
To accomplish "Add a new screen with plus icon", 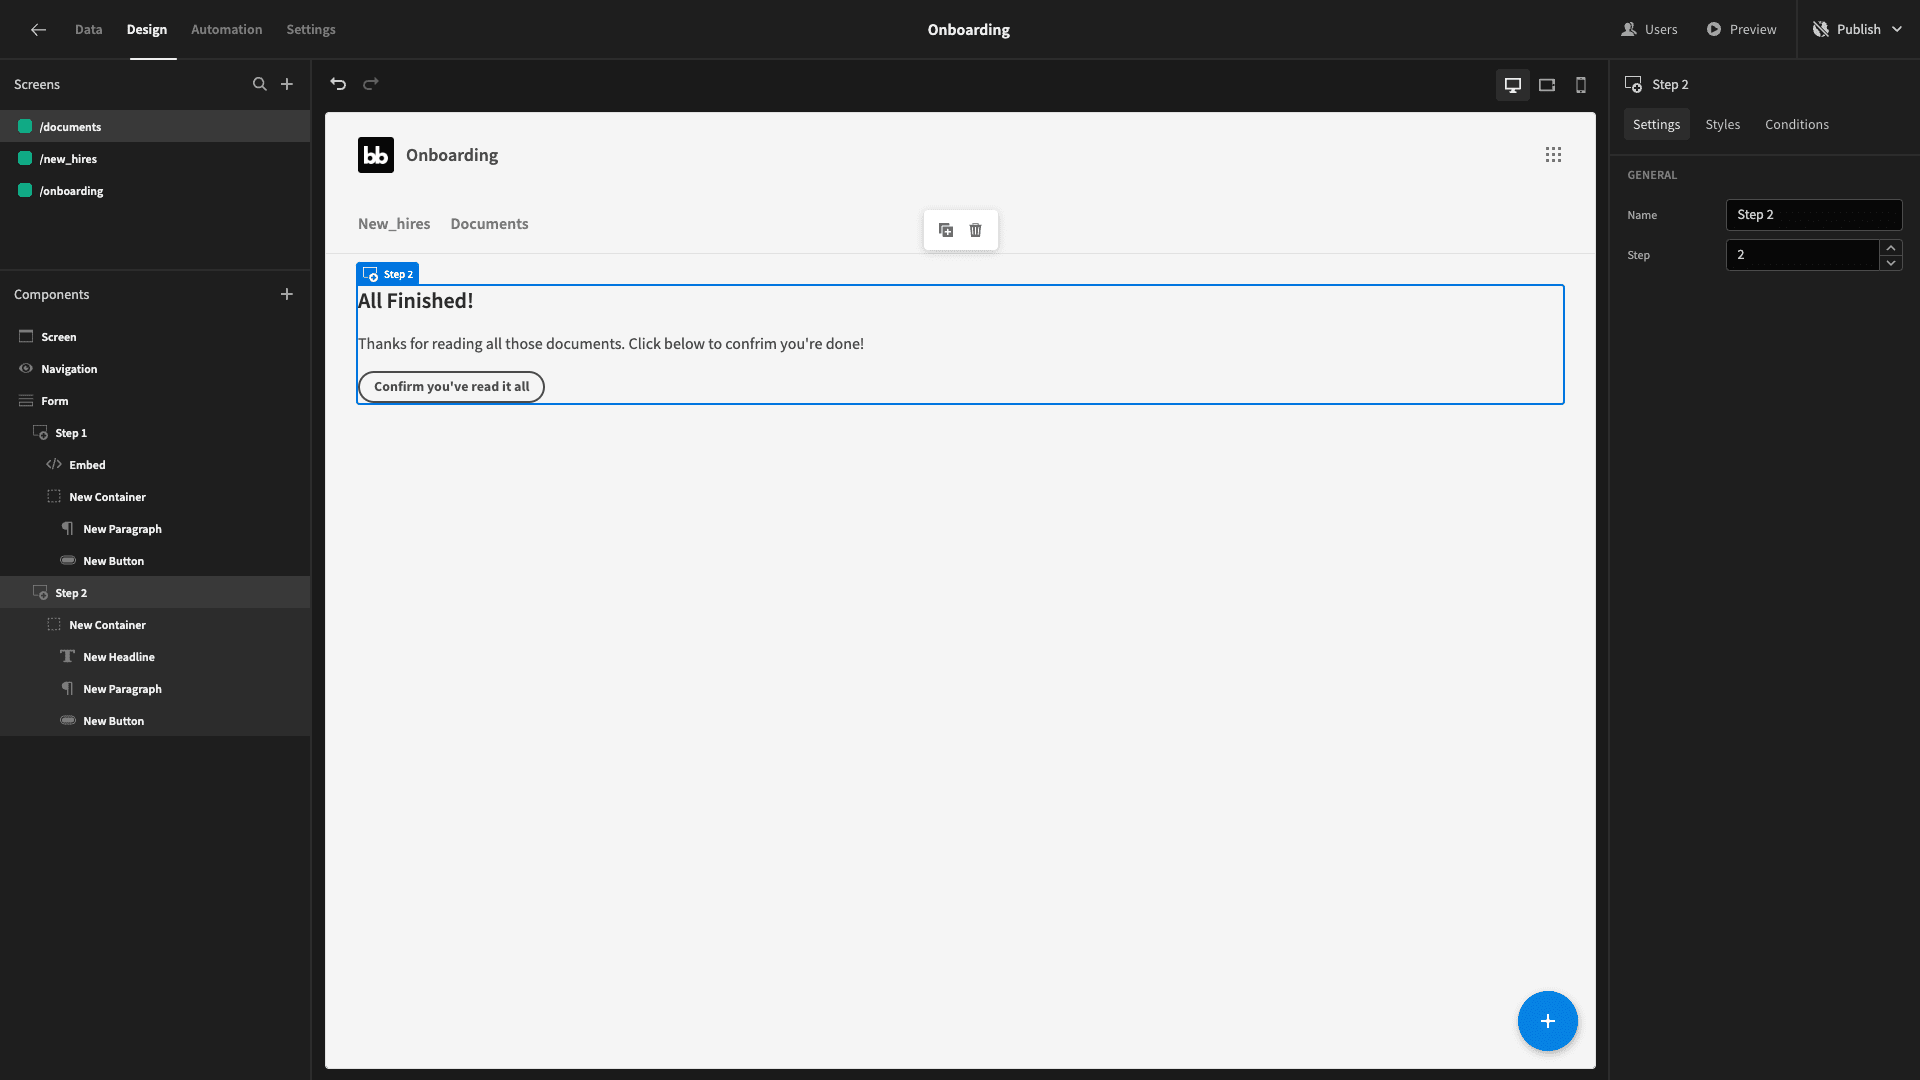I will click(287, 85).
